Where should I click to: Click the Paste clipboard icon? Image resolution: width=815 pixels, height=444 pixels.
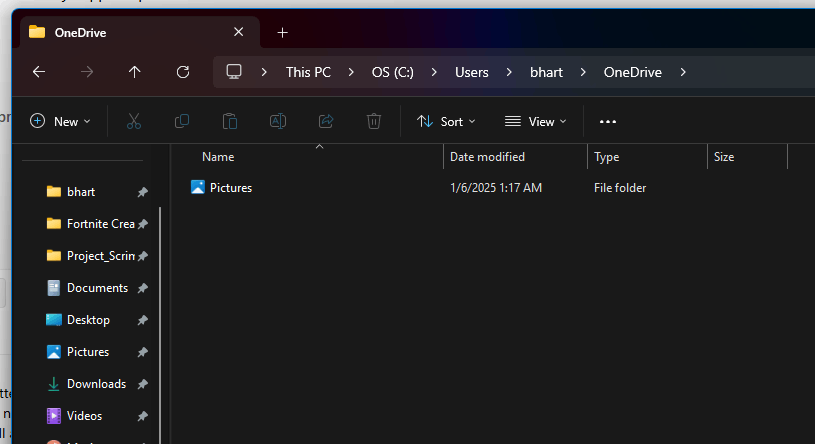[230, 122]
